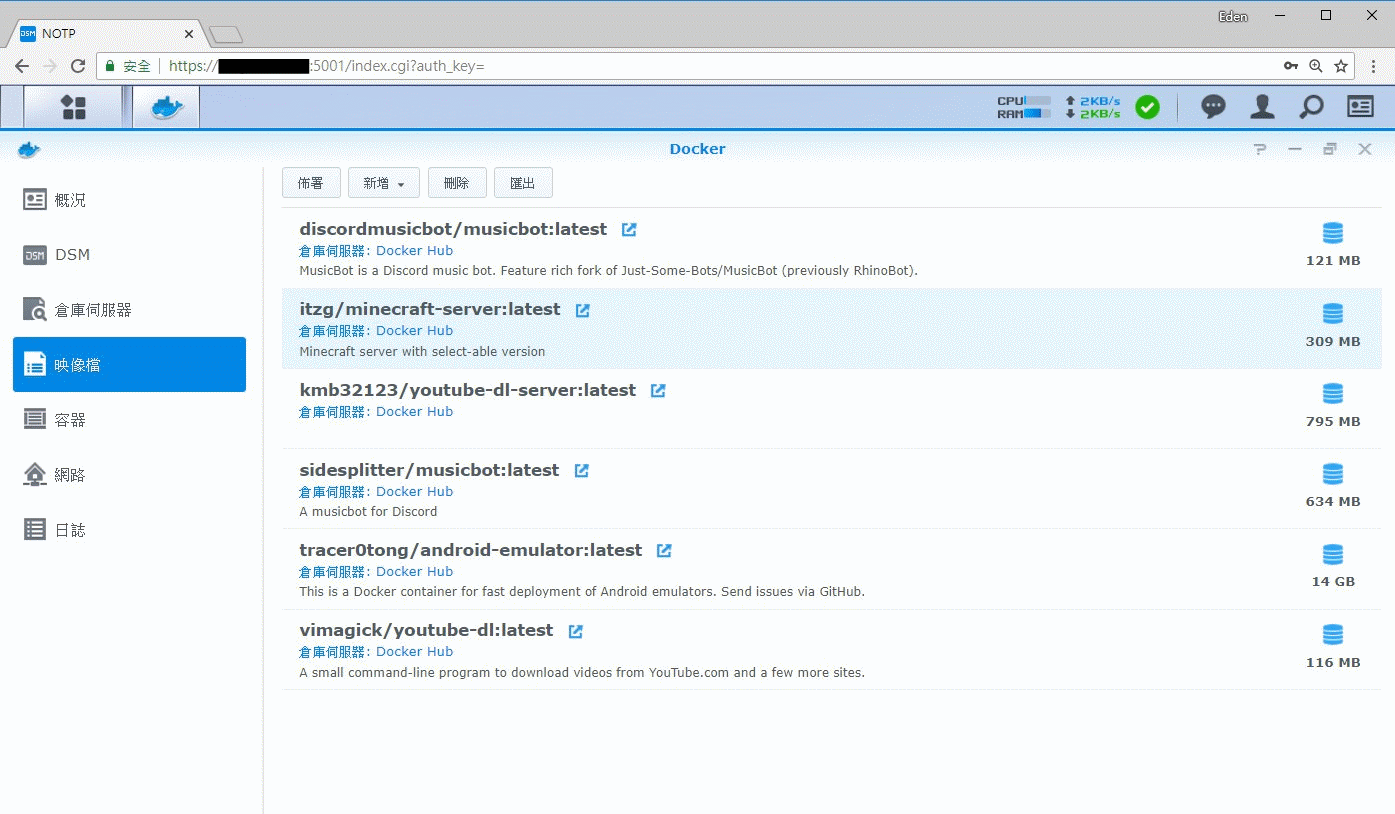Reload the page in the browser
This screenshot has width=1395, height=814.
78,66
